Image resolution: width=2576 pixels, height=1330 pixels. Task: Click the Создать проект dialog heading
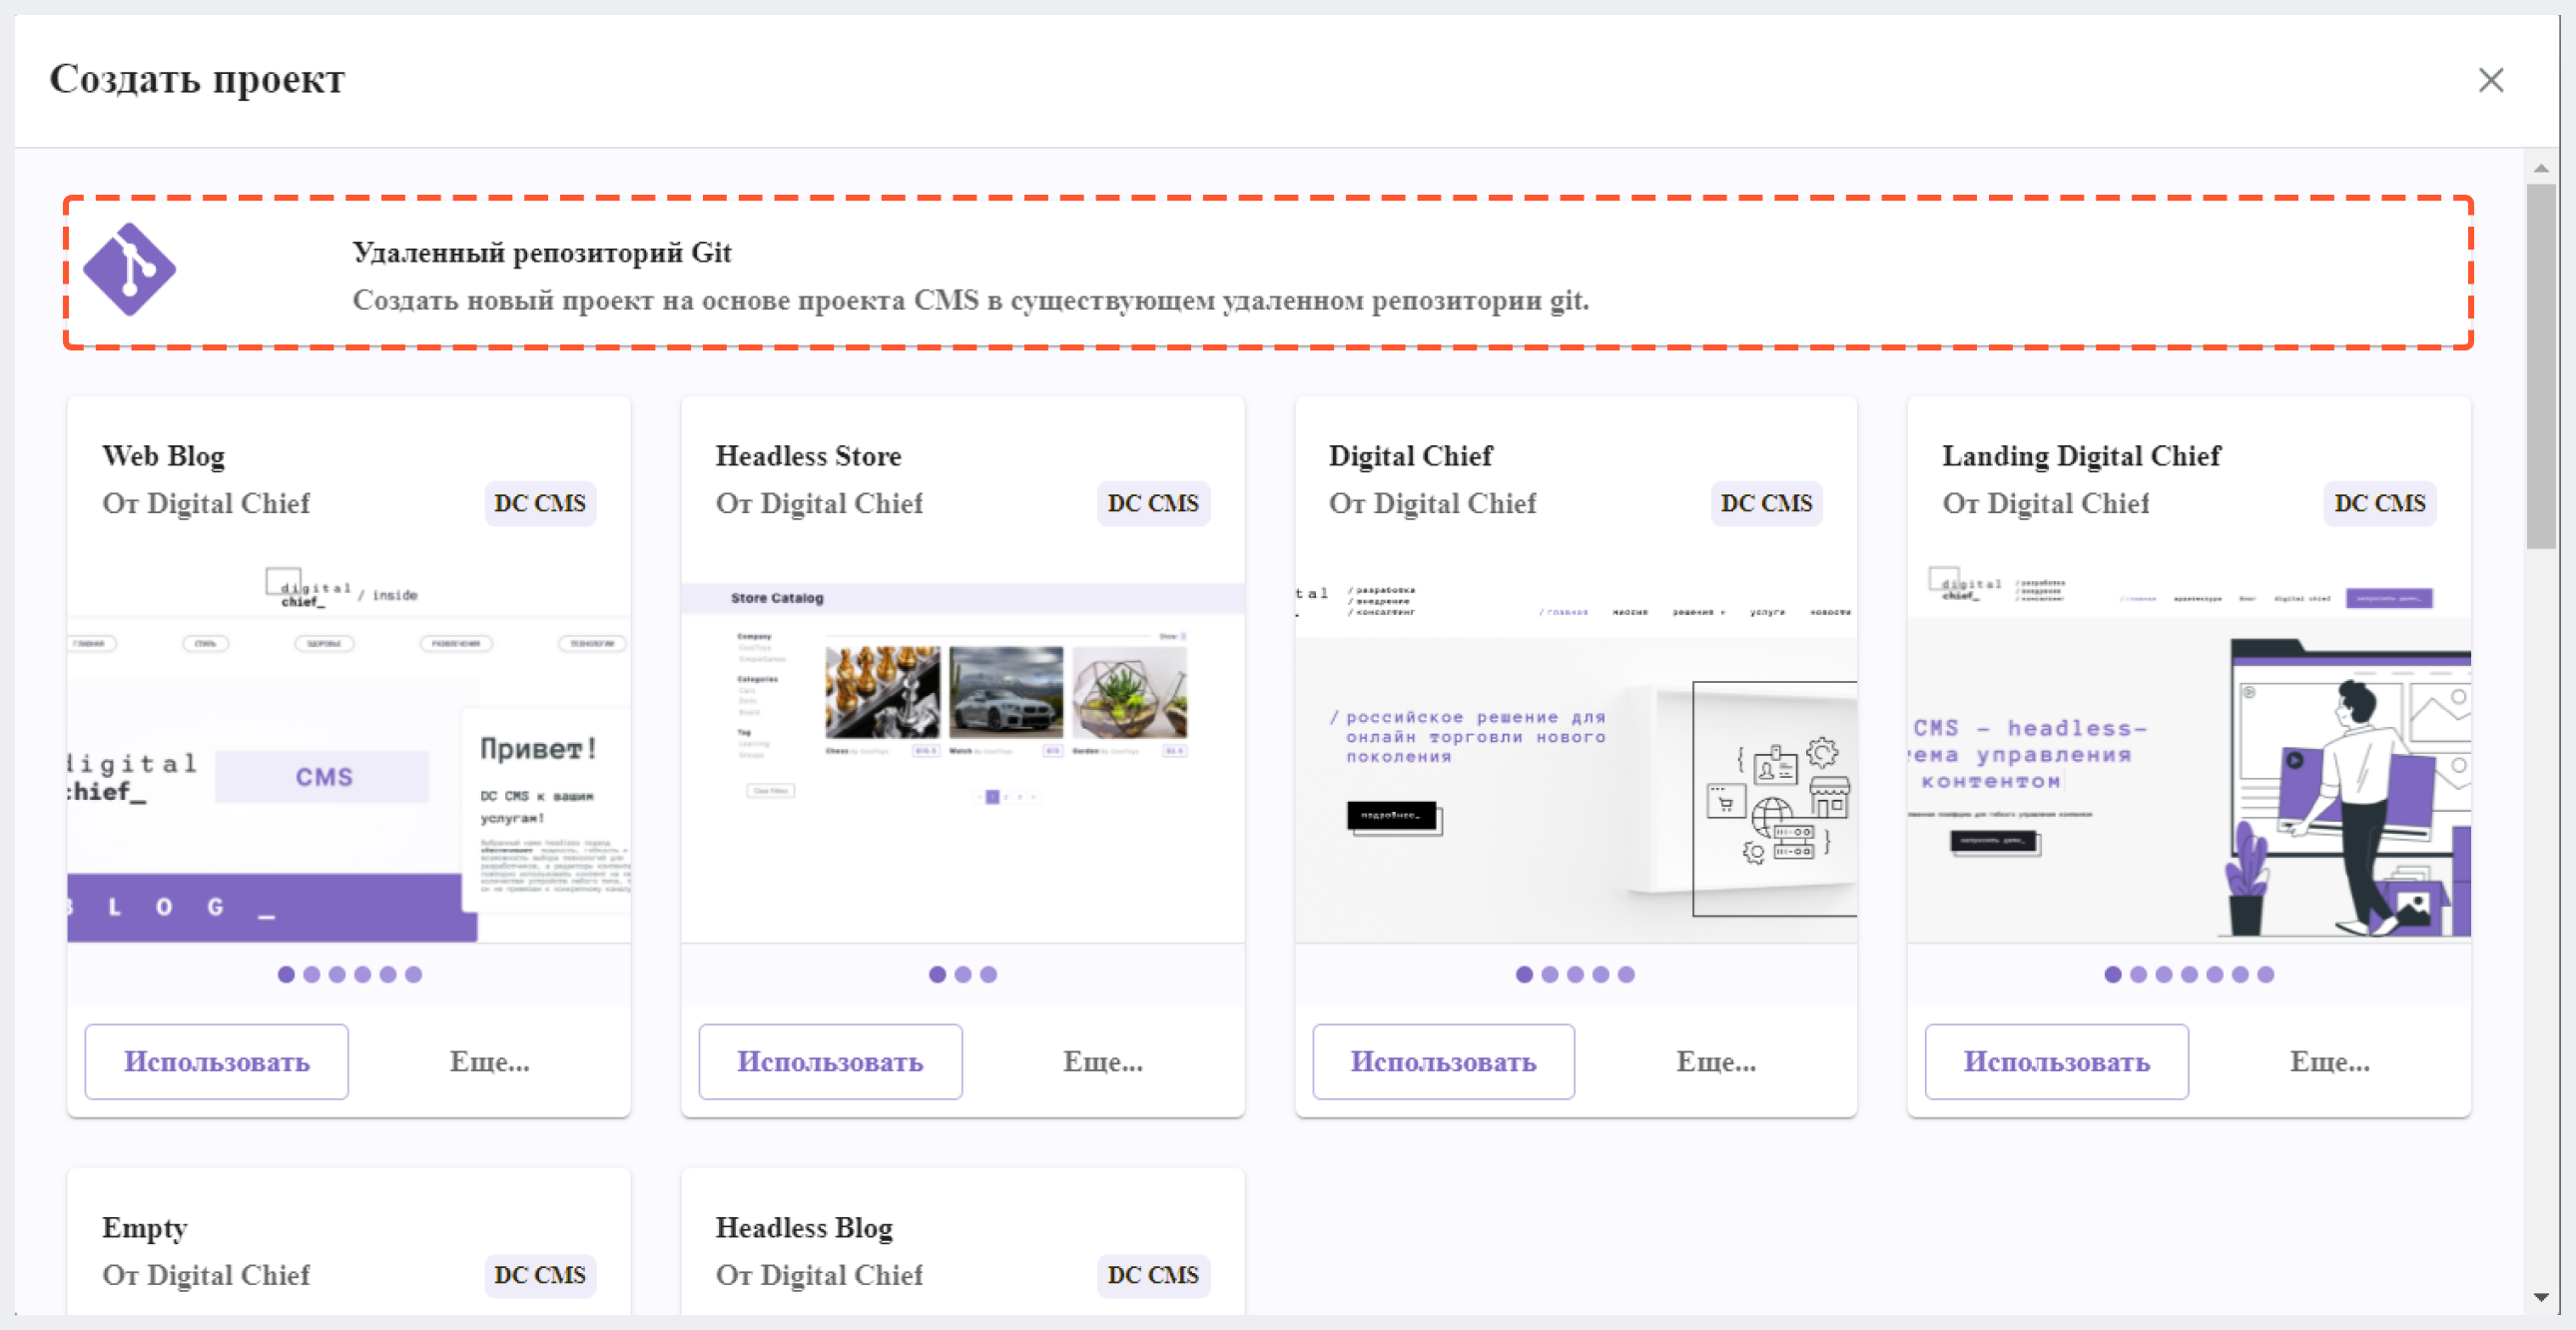[197, 79]
